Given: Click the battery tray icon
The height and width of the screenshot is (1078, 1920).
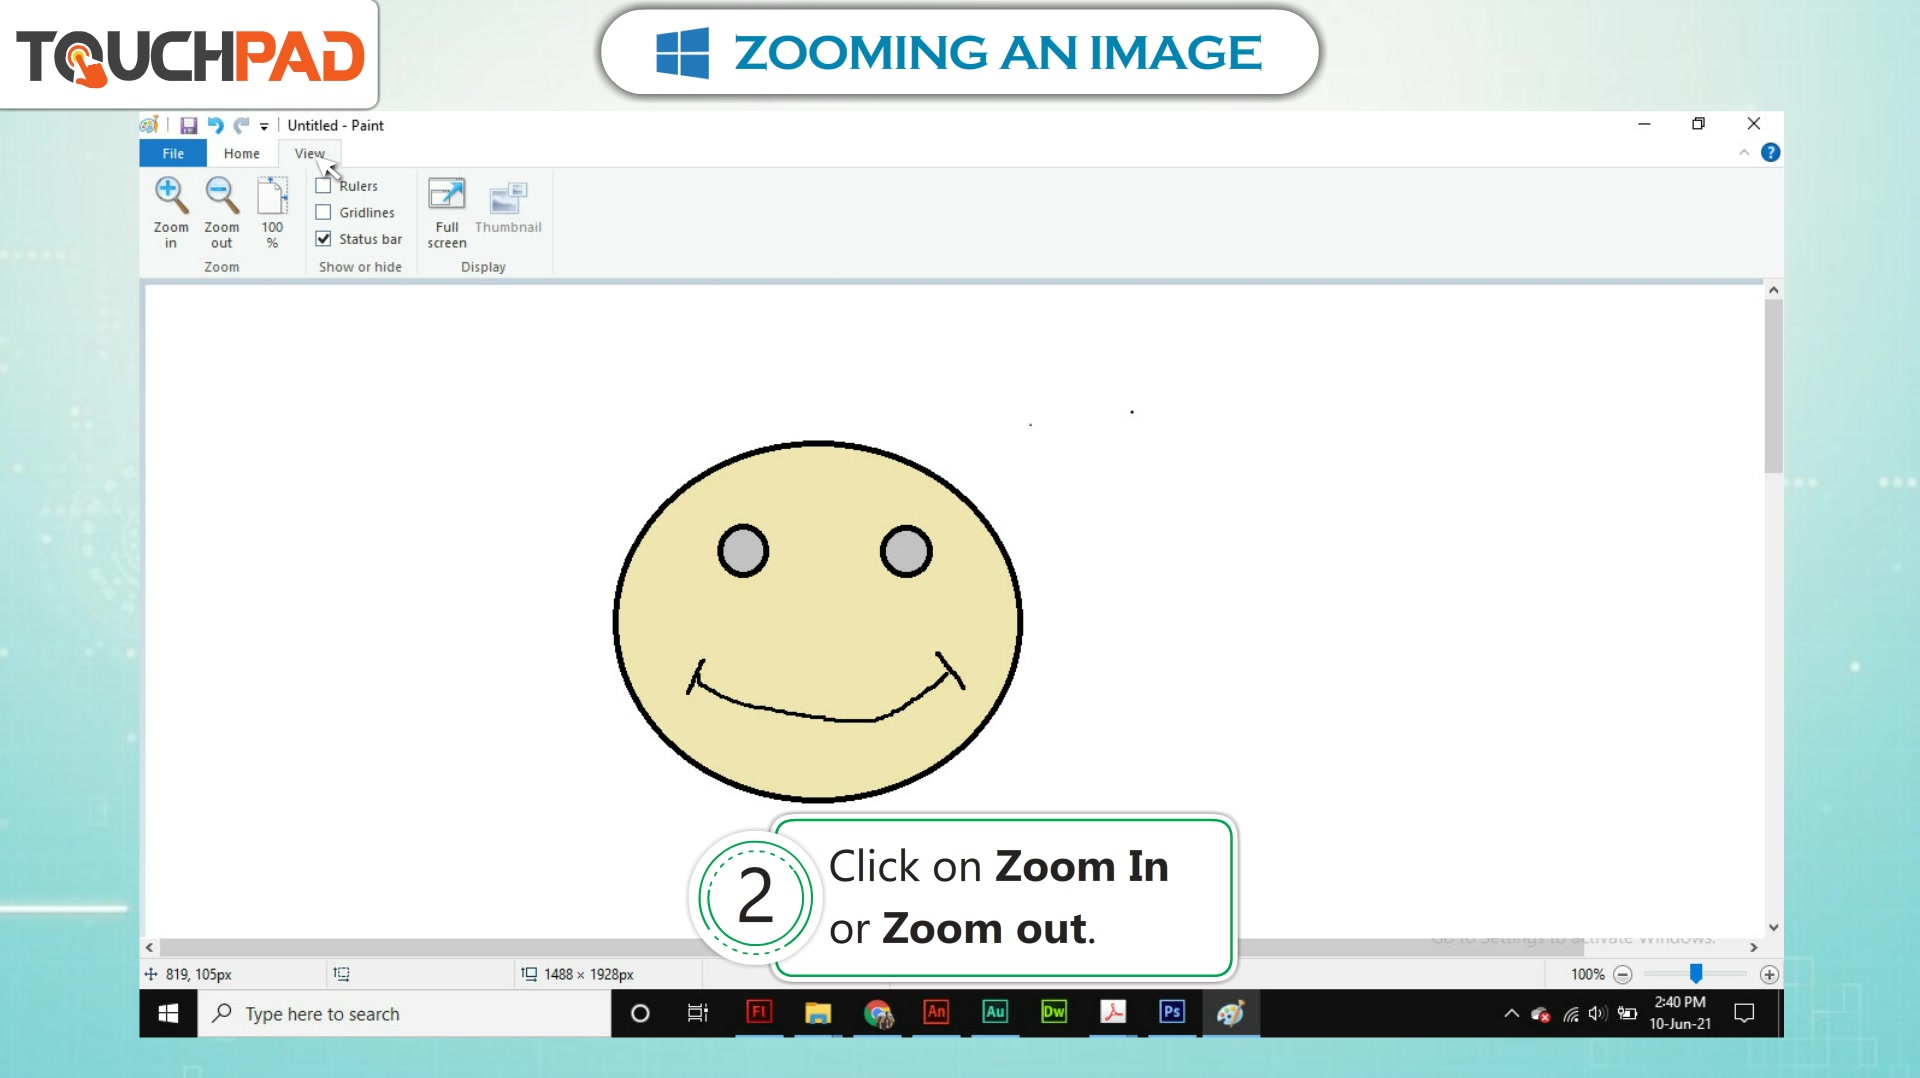Looking at the screenshot, I should pos(1627,1013).
